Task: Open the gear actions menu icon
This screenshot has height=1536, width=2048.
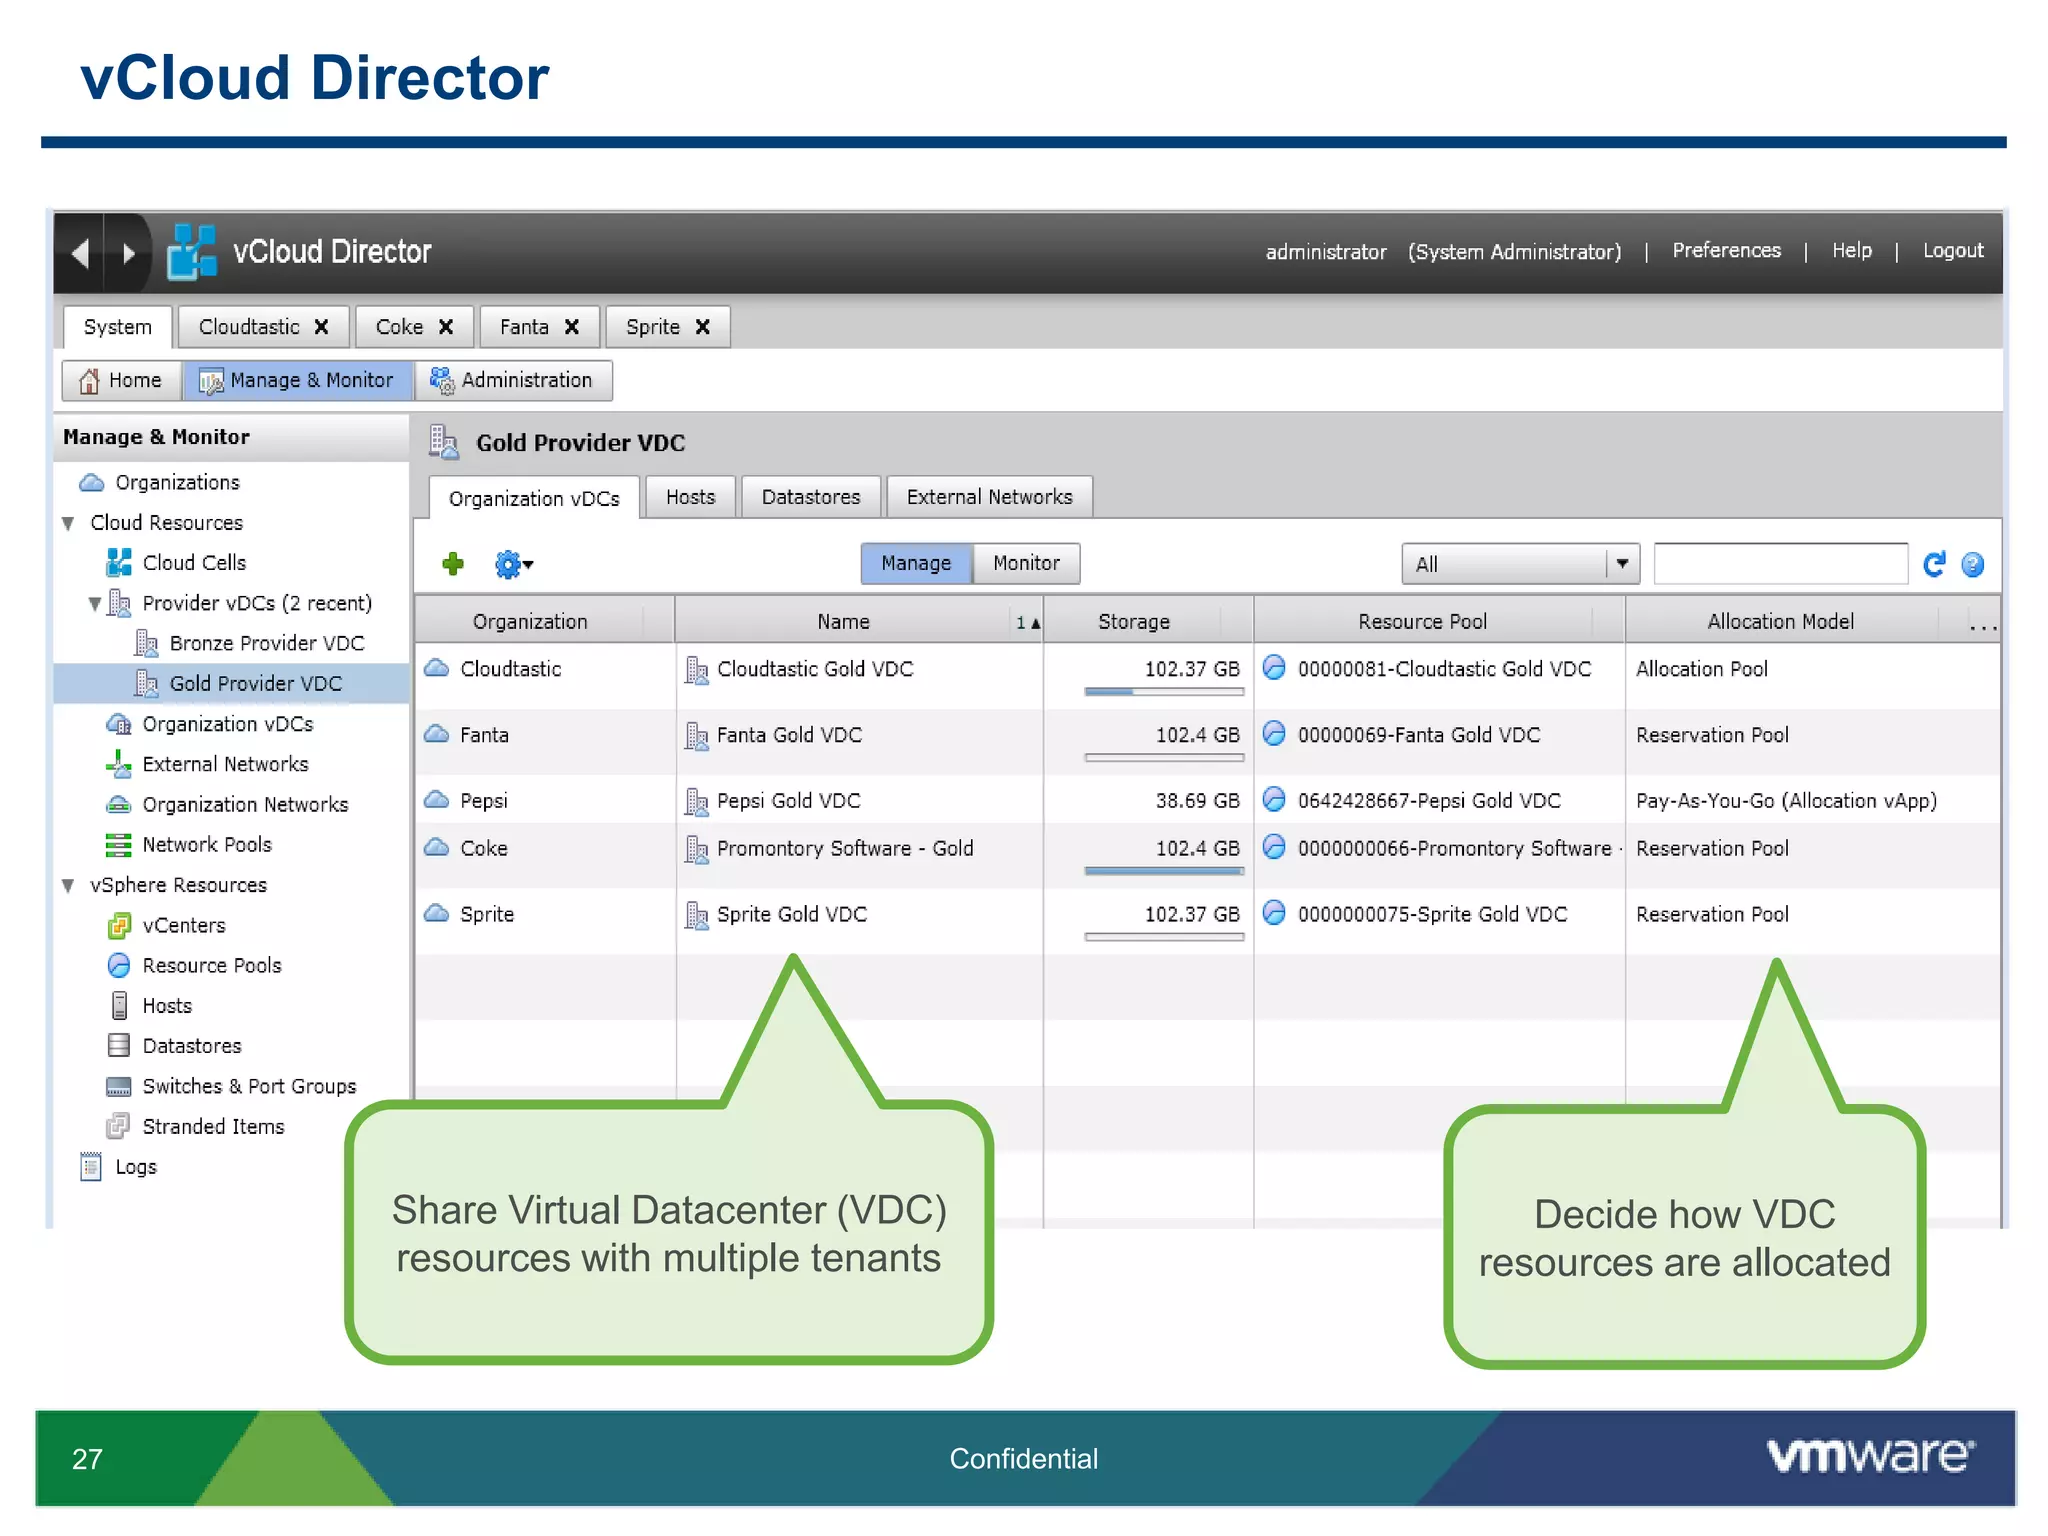Action: click(x=512, y=565)
